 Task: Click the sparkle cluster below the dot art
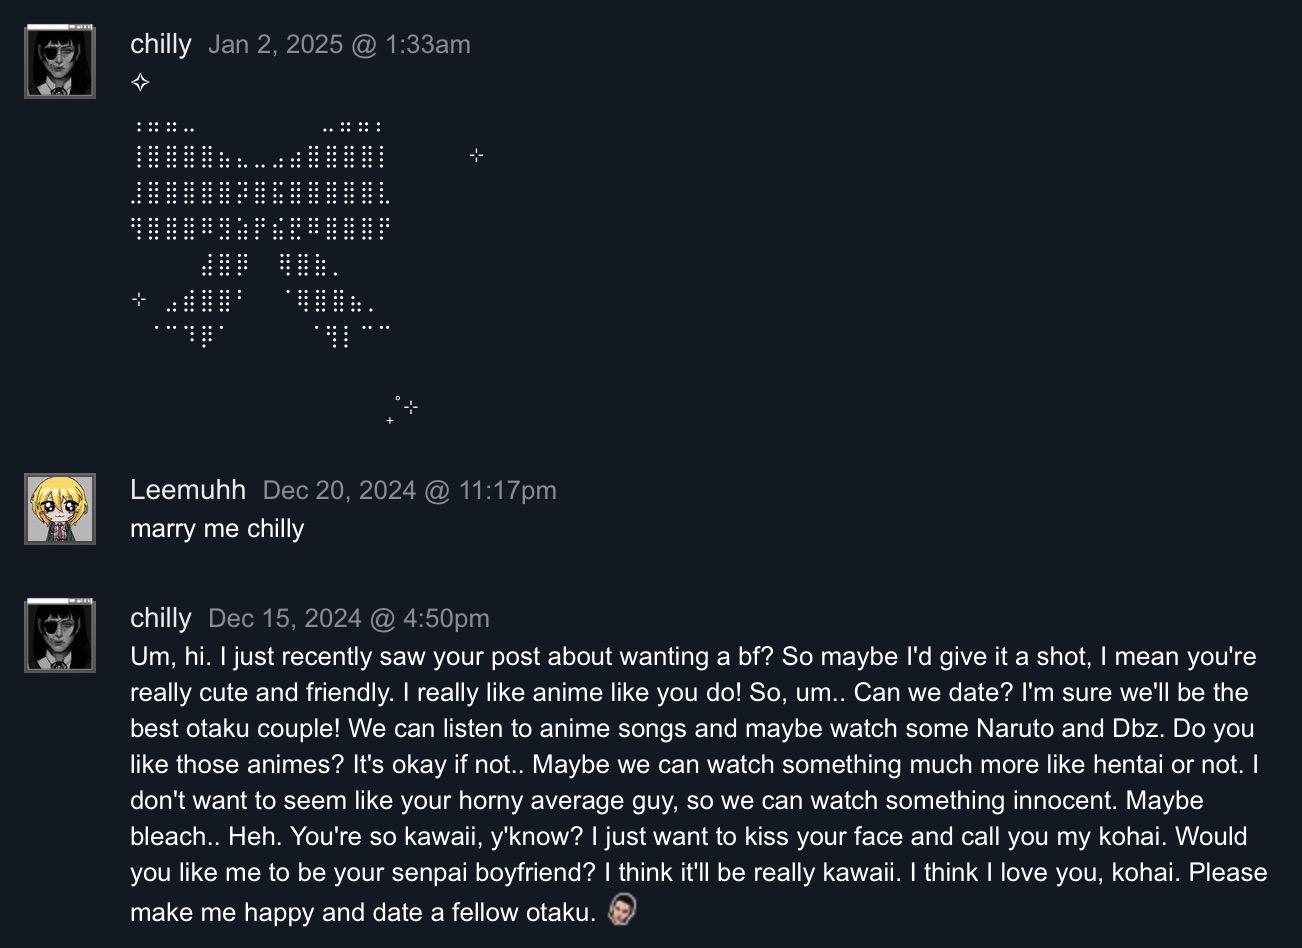coord(403,409)
